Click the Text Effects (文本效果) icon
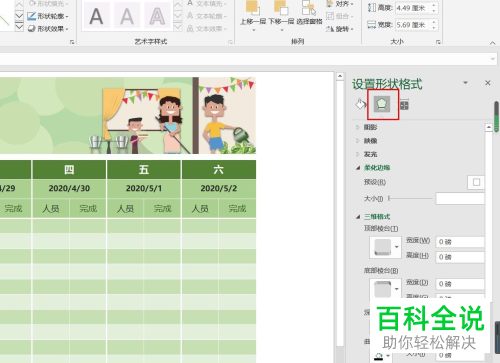Viewport: 500px width, 363px height. point(190,29)
